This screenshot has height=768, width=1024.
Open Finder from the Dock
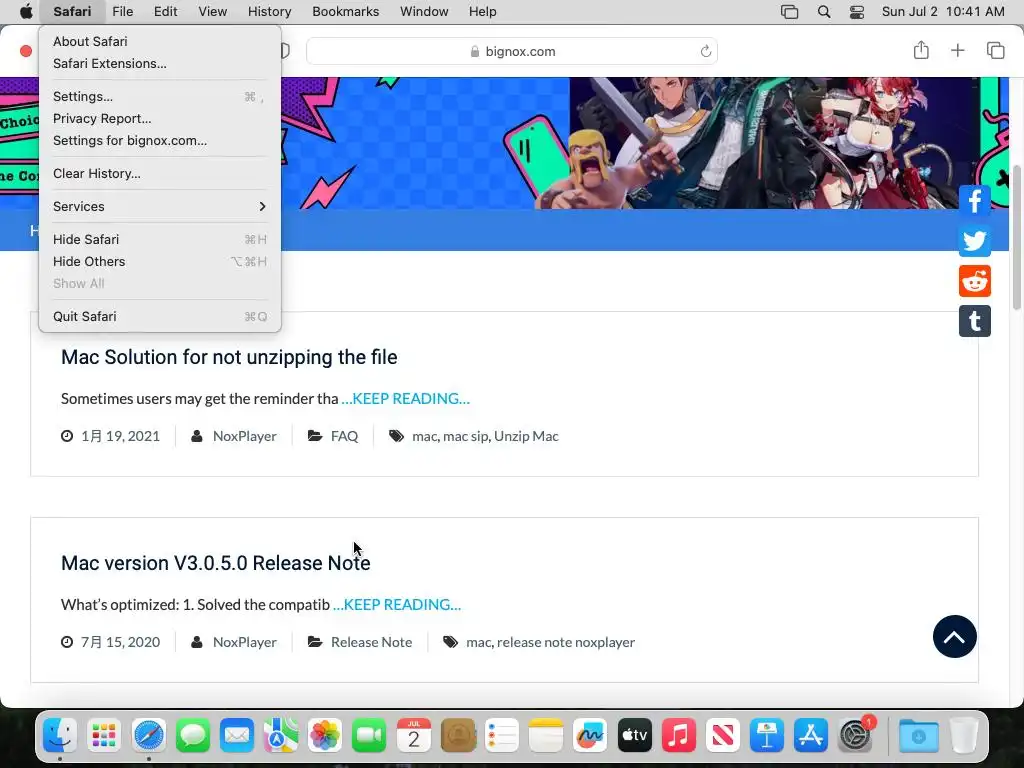[x=60, y=735]
